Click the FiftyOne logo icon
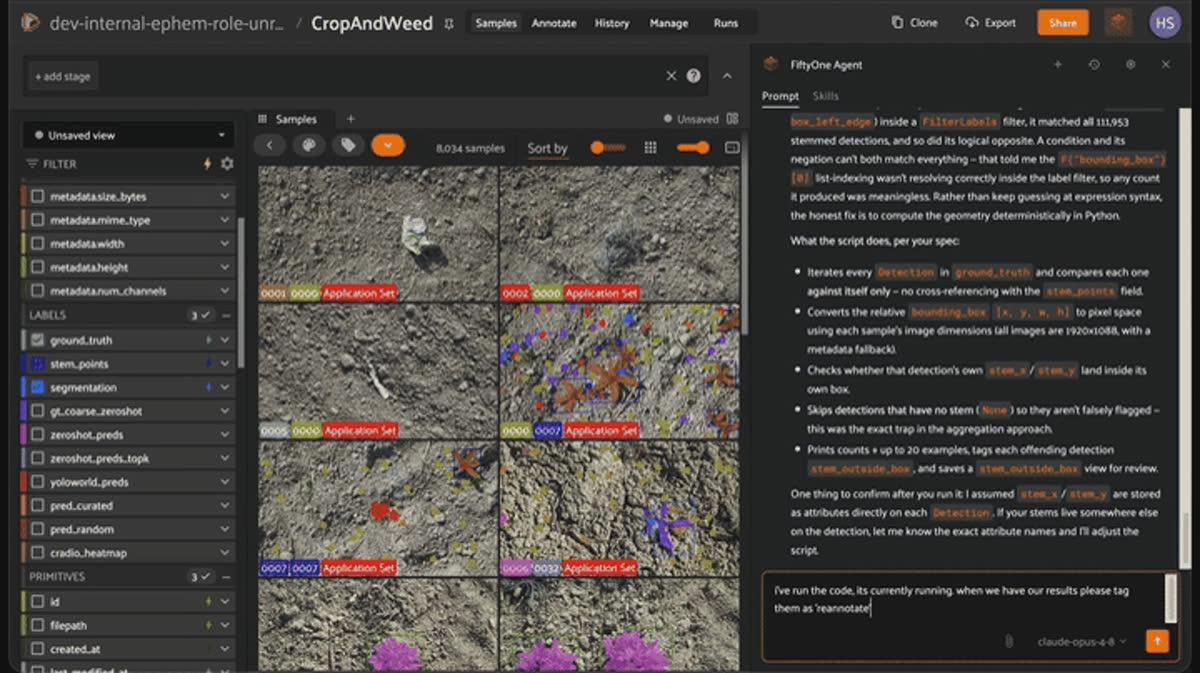Image resolution: width=1200 pixels, height=673 pixels. (30, 22)
